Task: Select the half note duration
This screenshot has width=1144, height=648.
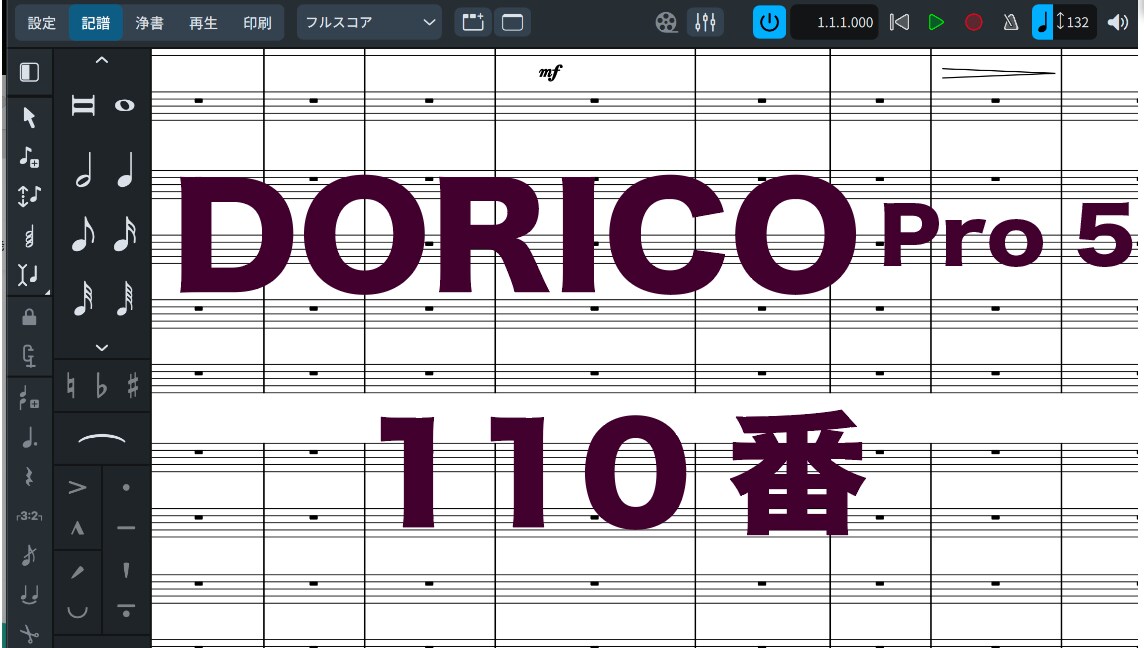Action: [83, 170]
